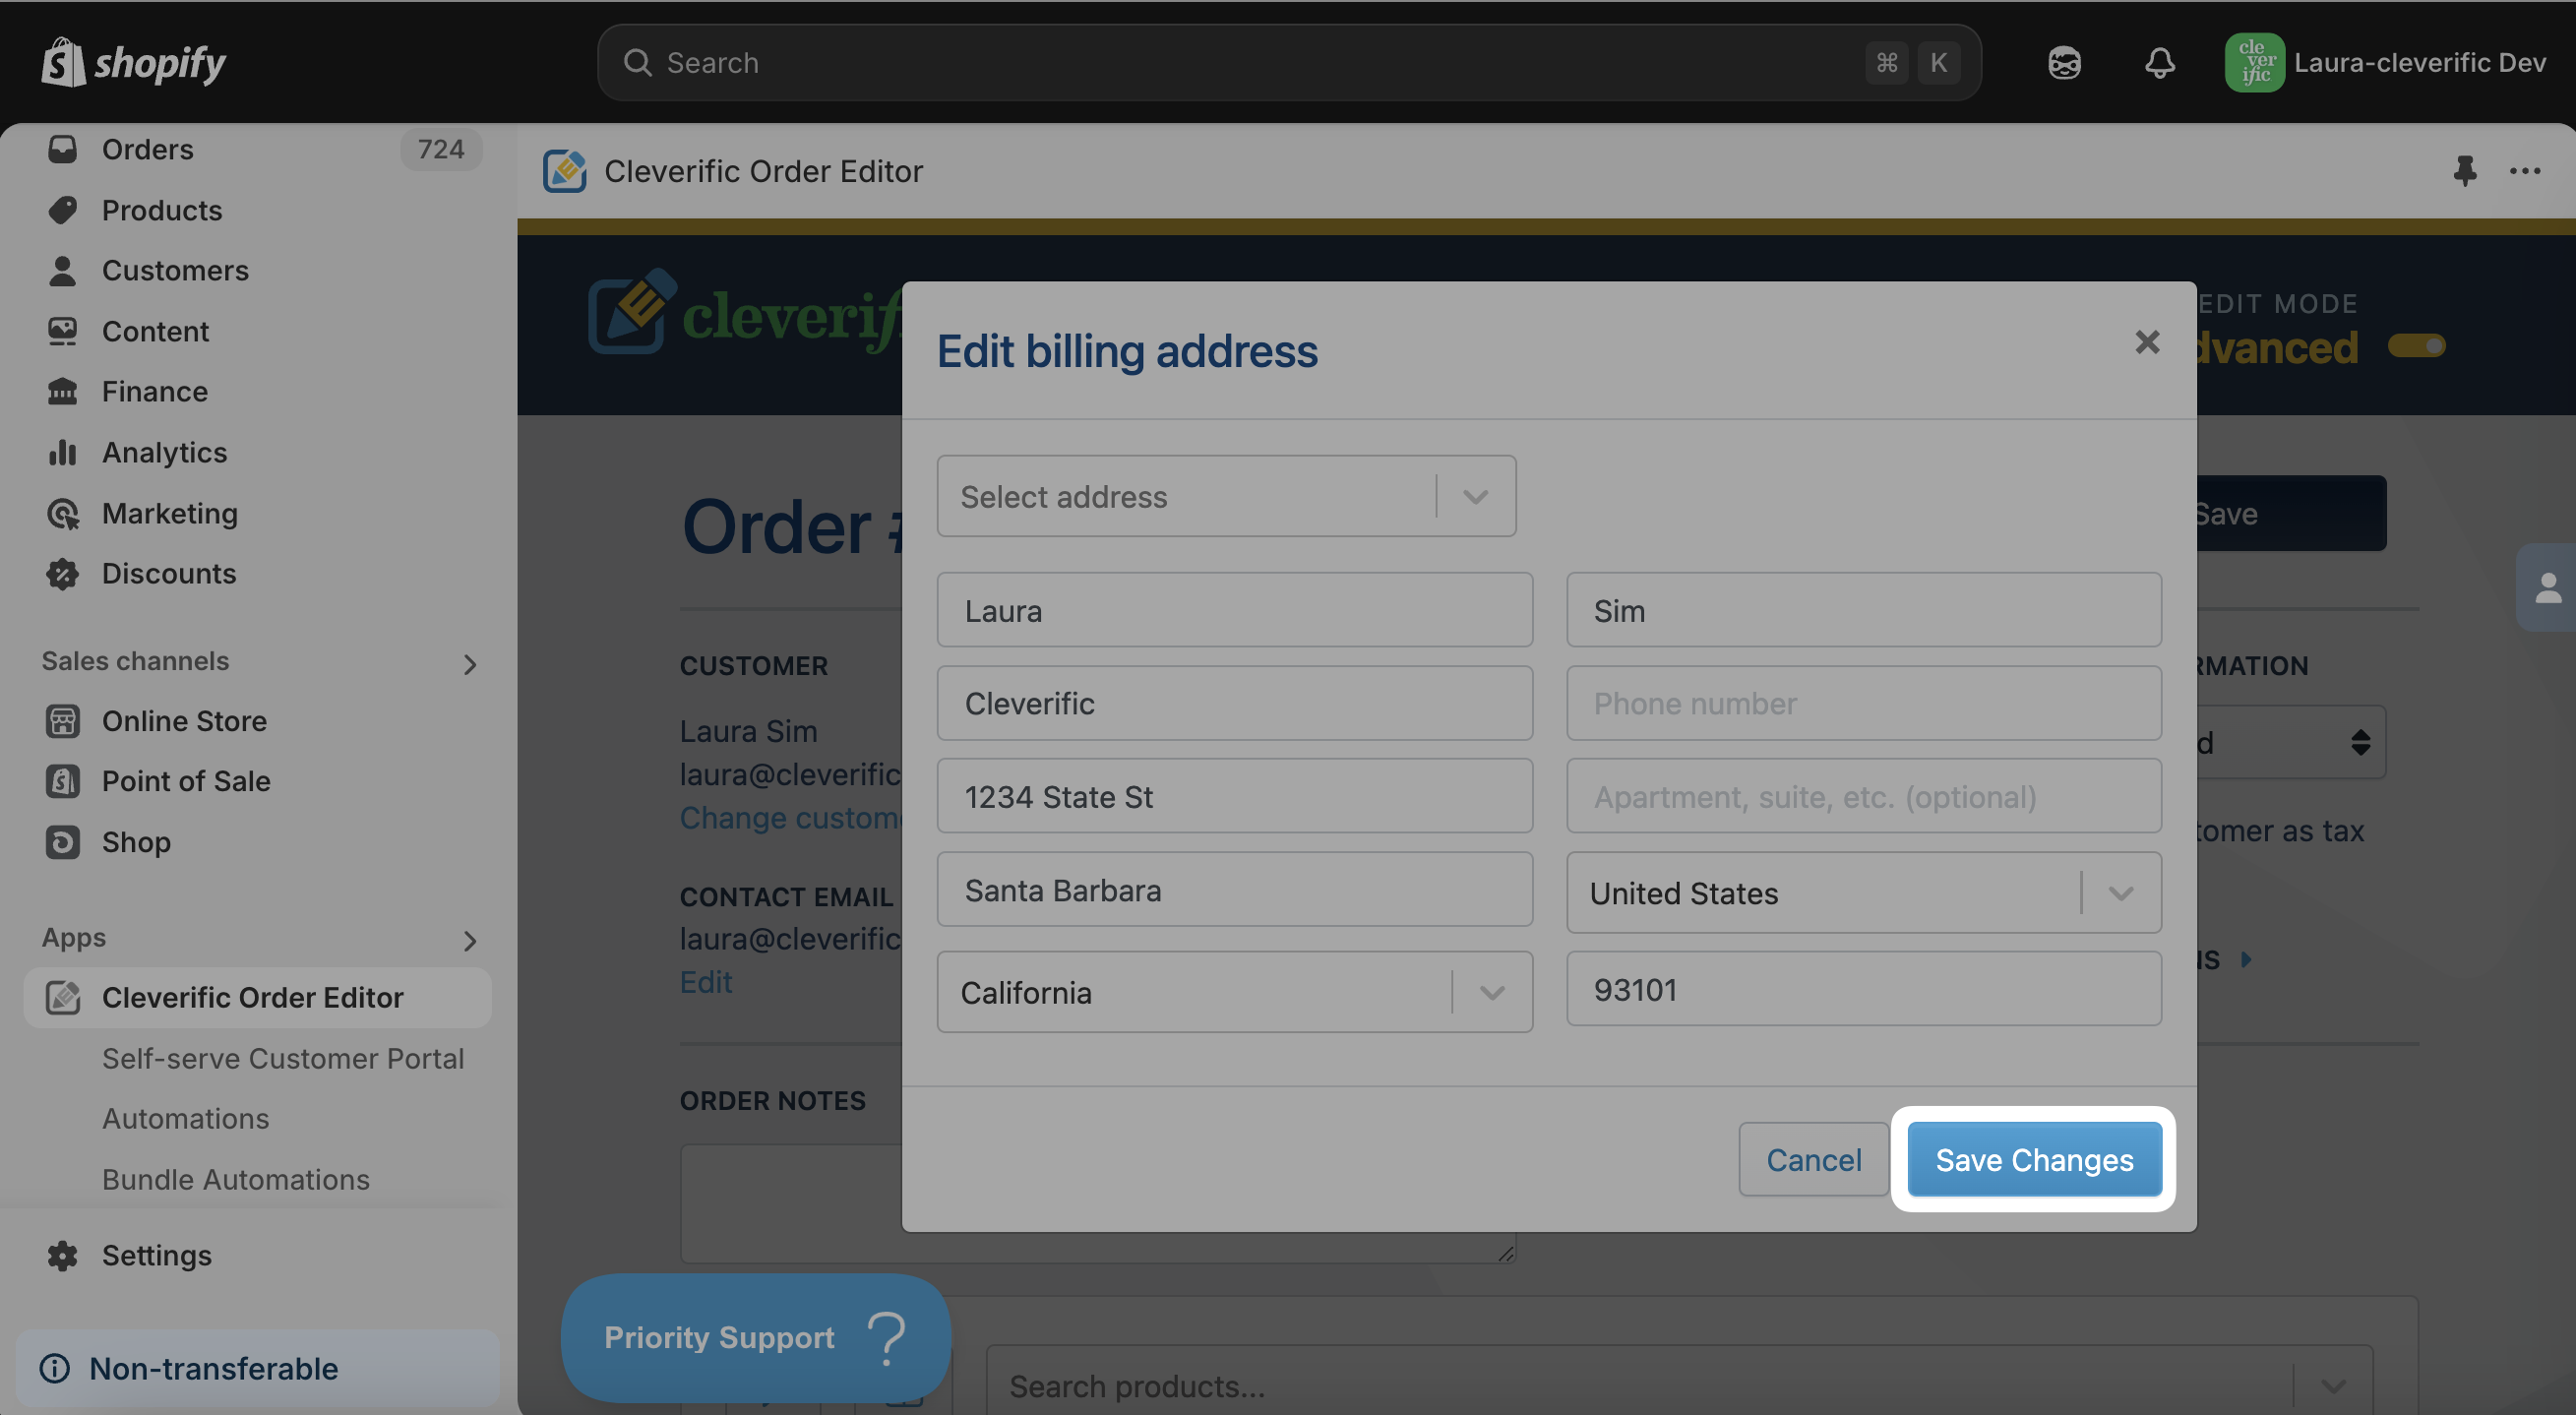Open the app's three-dot more menu
The height and width of the screenshot is (1415, 2576).
pos(2525,171)
